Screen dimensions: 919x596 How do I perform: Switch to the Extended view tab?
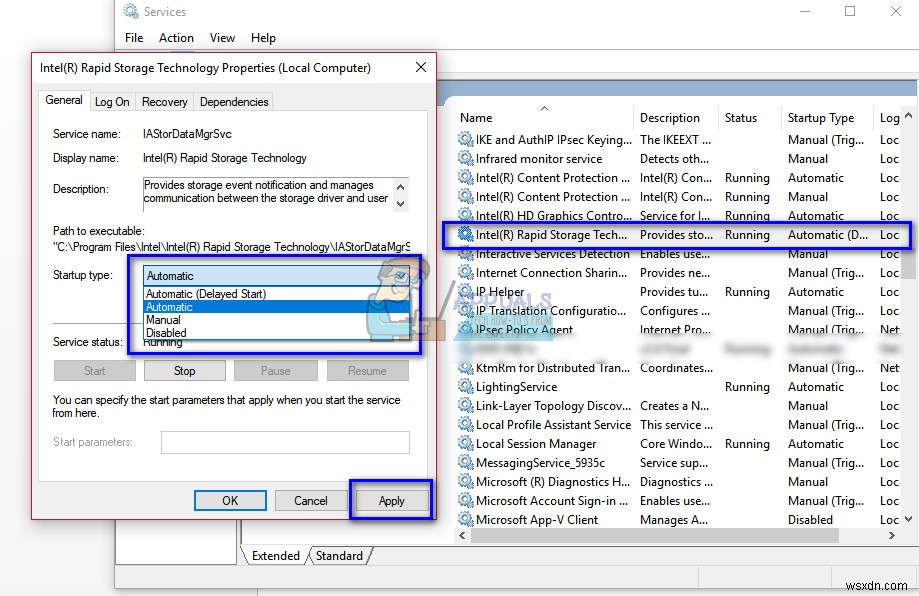pyautogui.click(x=275, y=556)
